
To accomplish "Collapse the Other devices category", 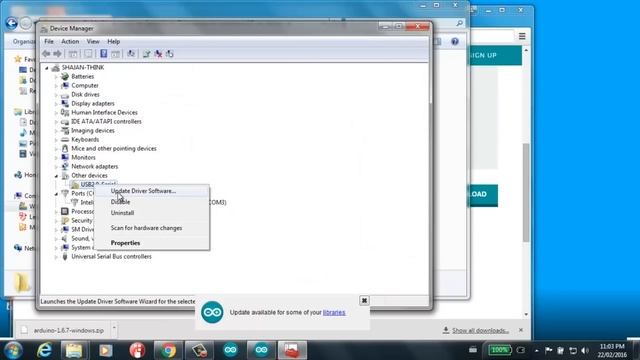I will (56, 176).
